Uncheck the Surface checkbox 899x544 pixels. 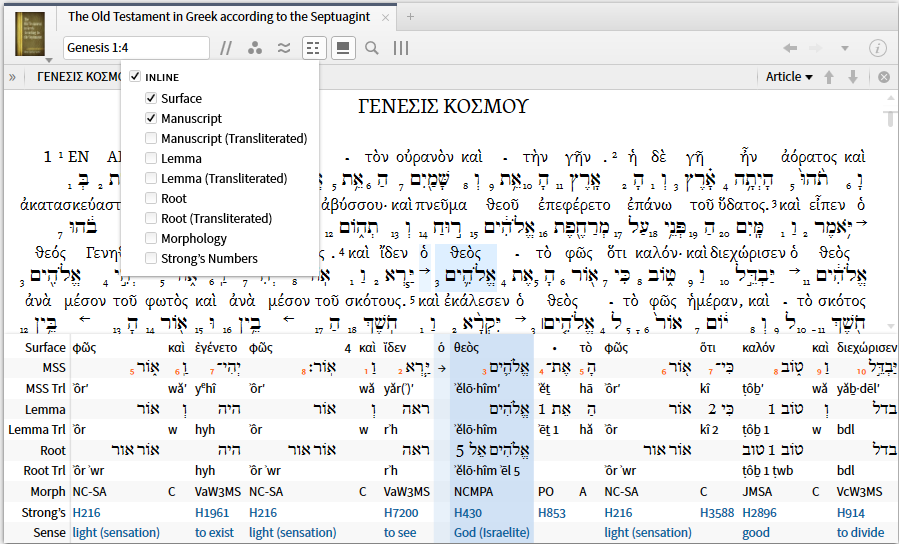coord(151,98)
